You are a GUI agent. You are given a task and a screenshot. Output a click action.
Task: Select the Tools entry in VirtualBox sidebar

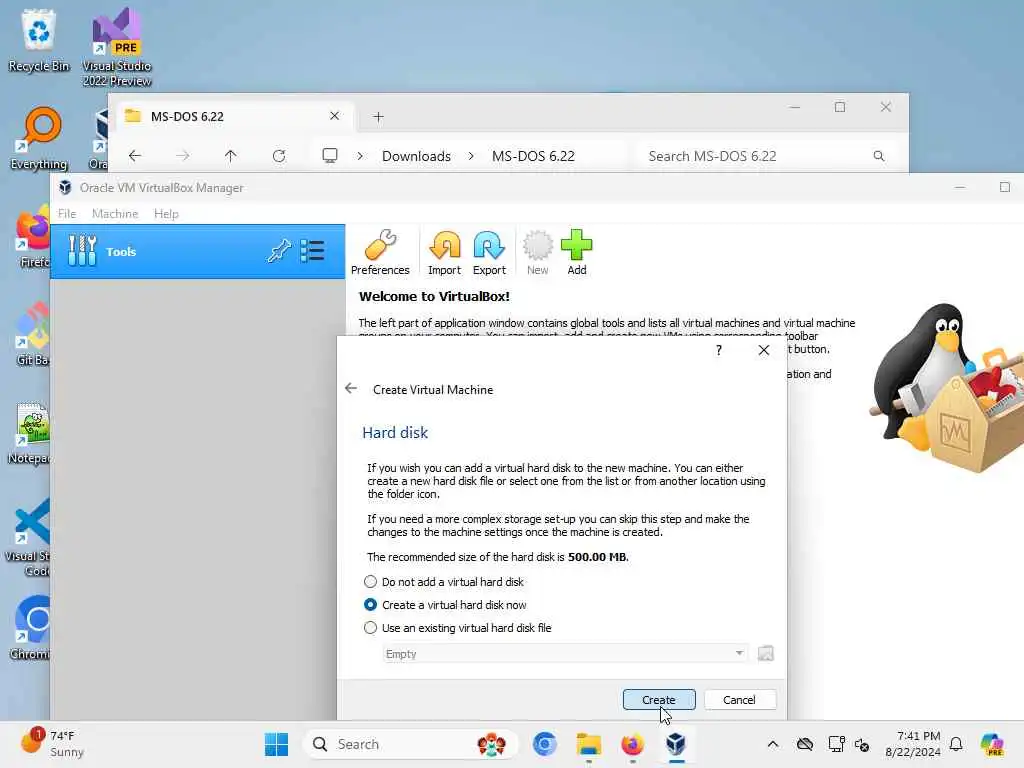coord(198,251)
